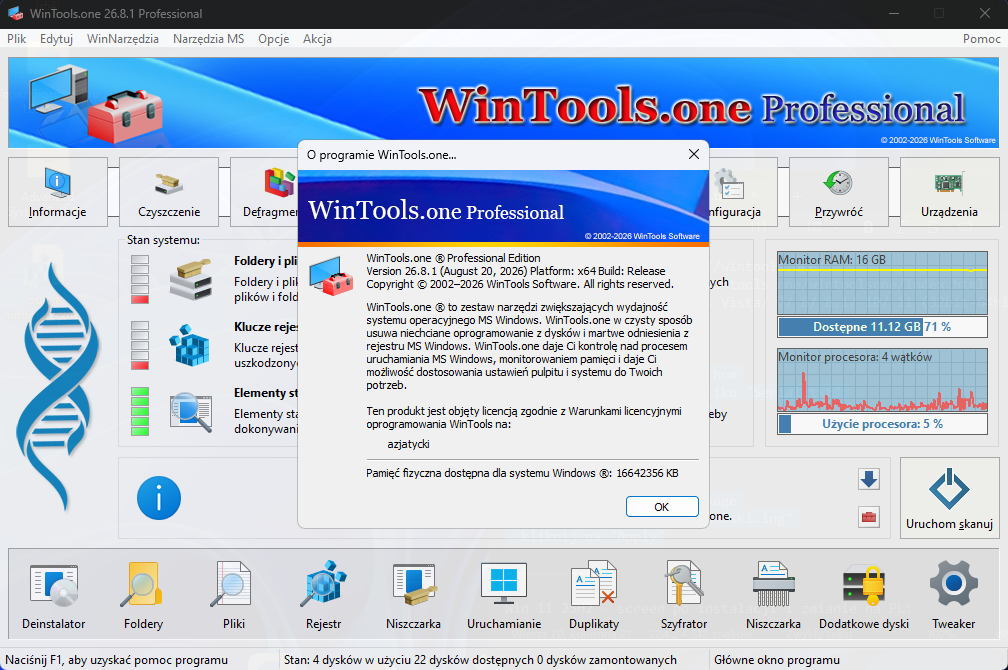Screen dimensions: 1008x670
Task: Open the Foldery scanner tool
Action: coord(143,595)
